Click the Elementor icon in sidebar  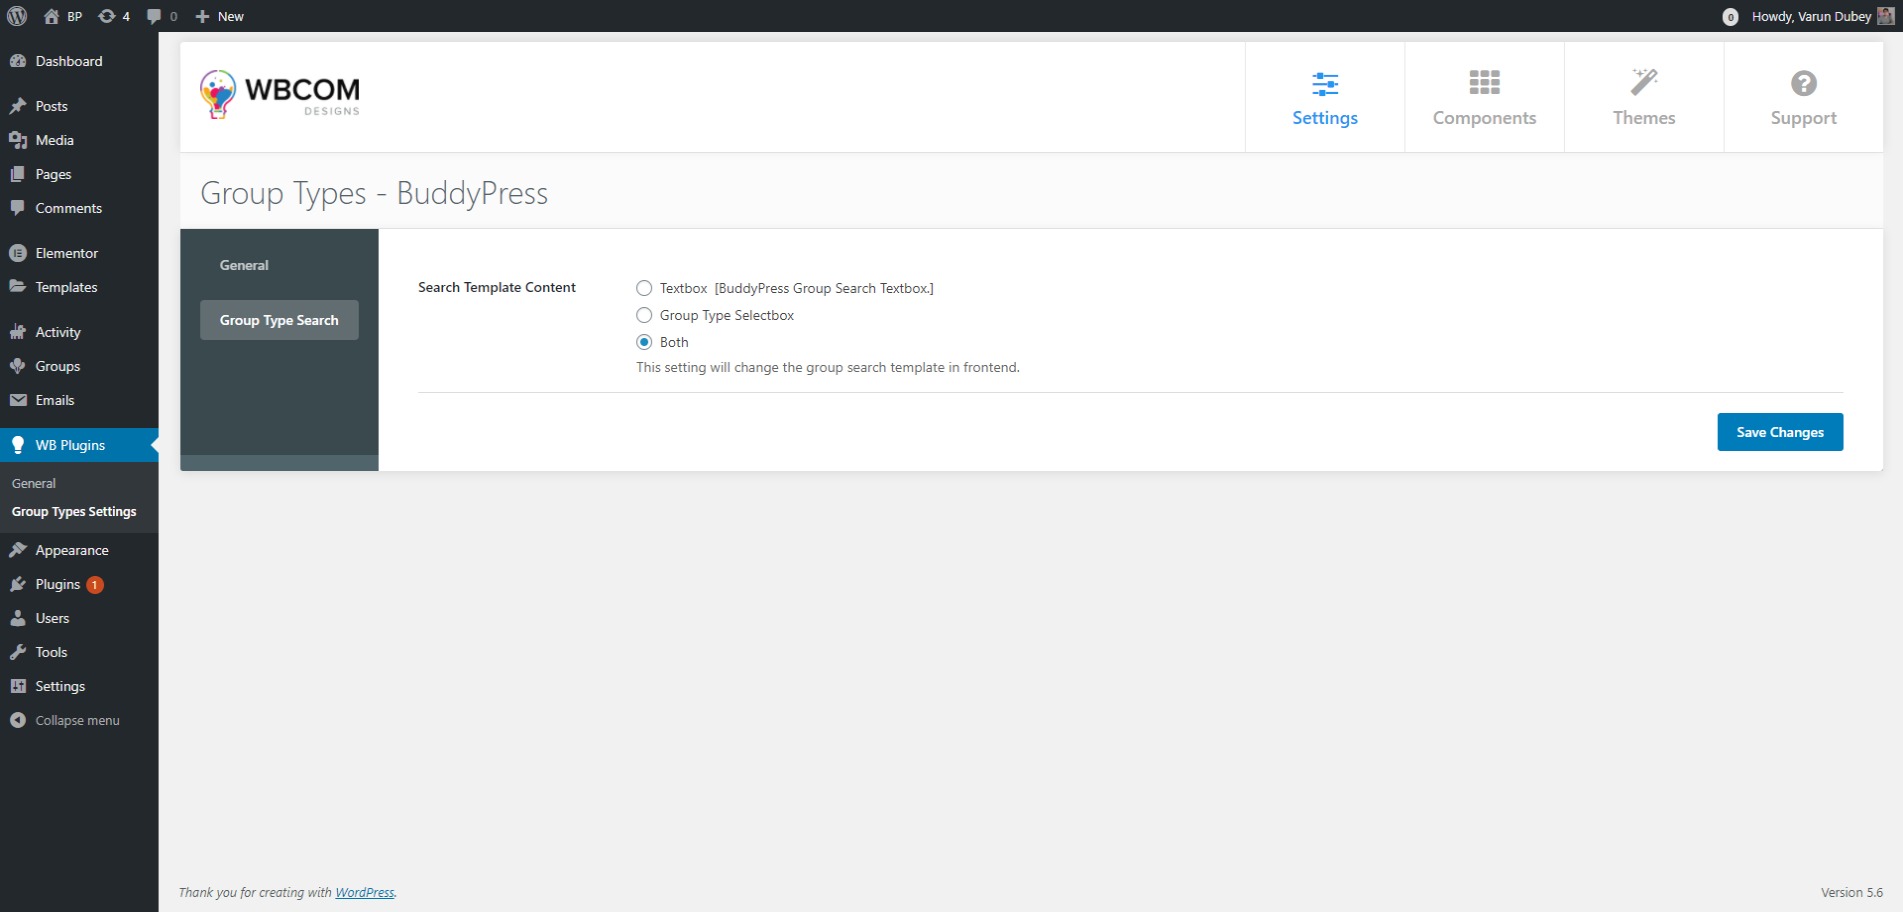point(18,253)
